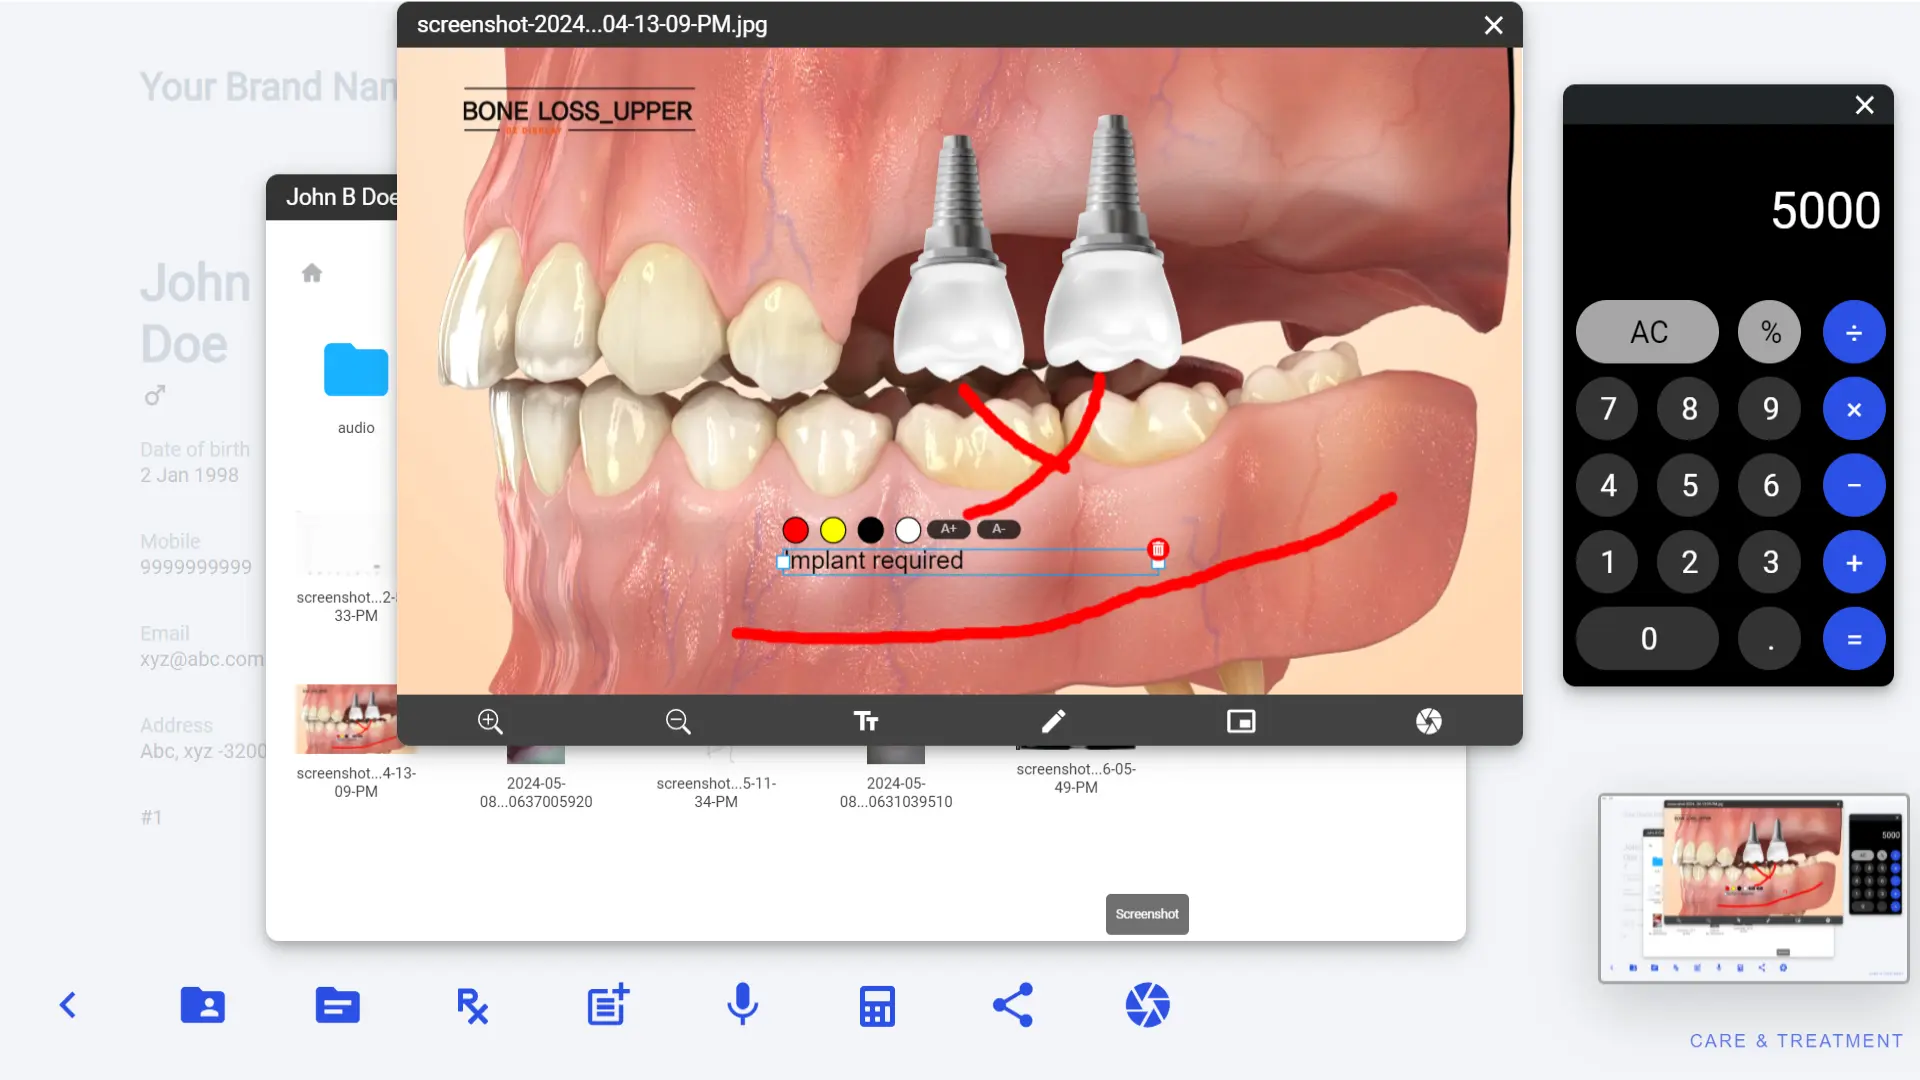The height and width of the screenshot is (1080, 1920).
Task: Click the frame/crop tool
Action: (x=1241, y=721)
